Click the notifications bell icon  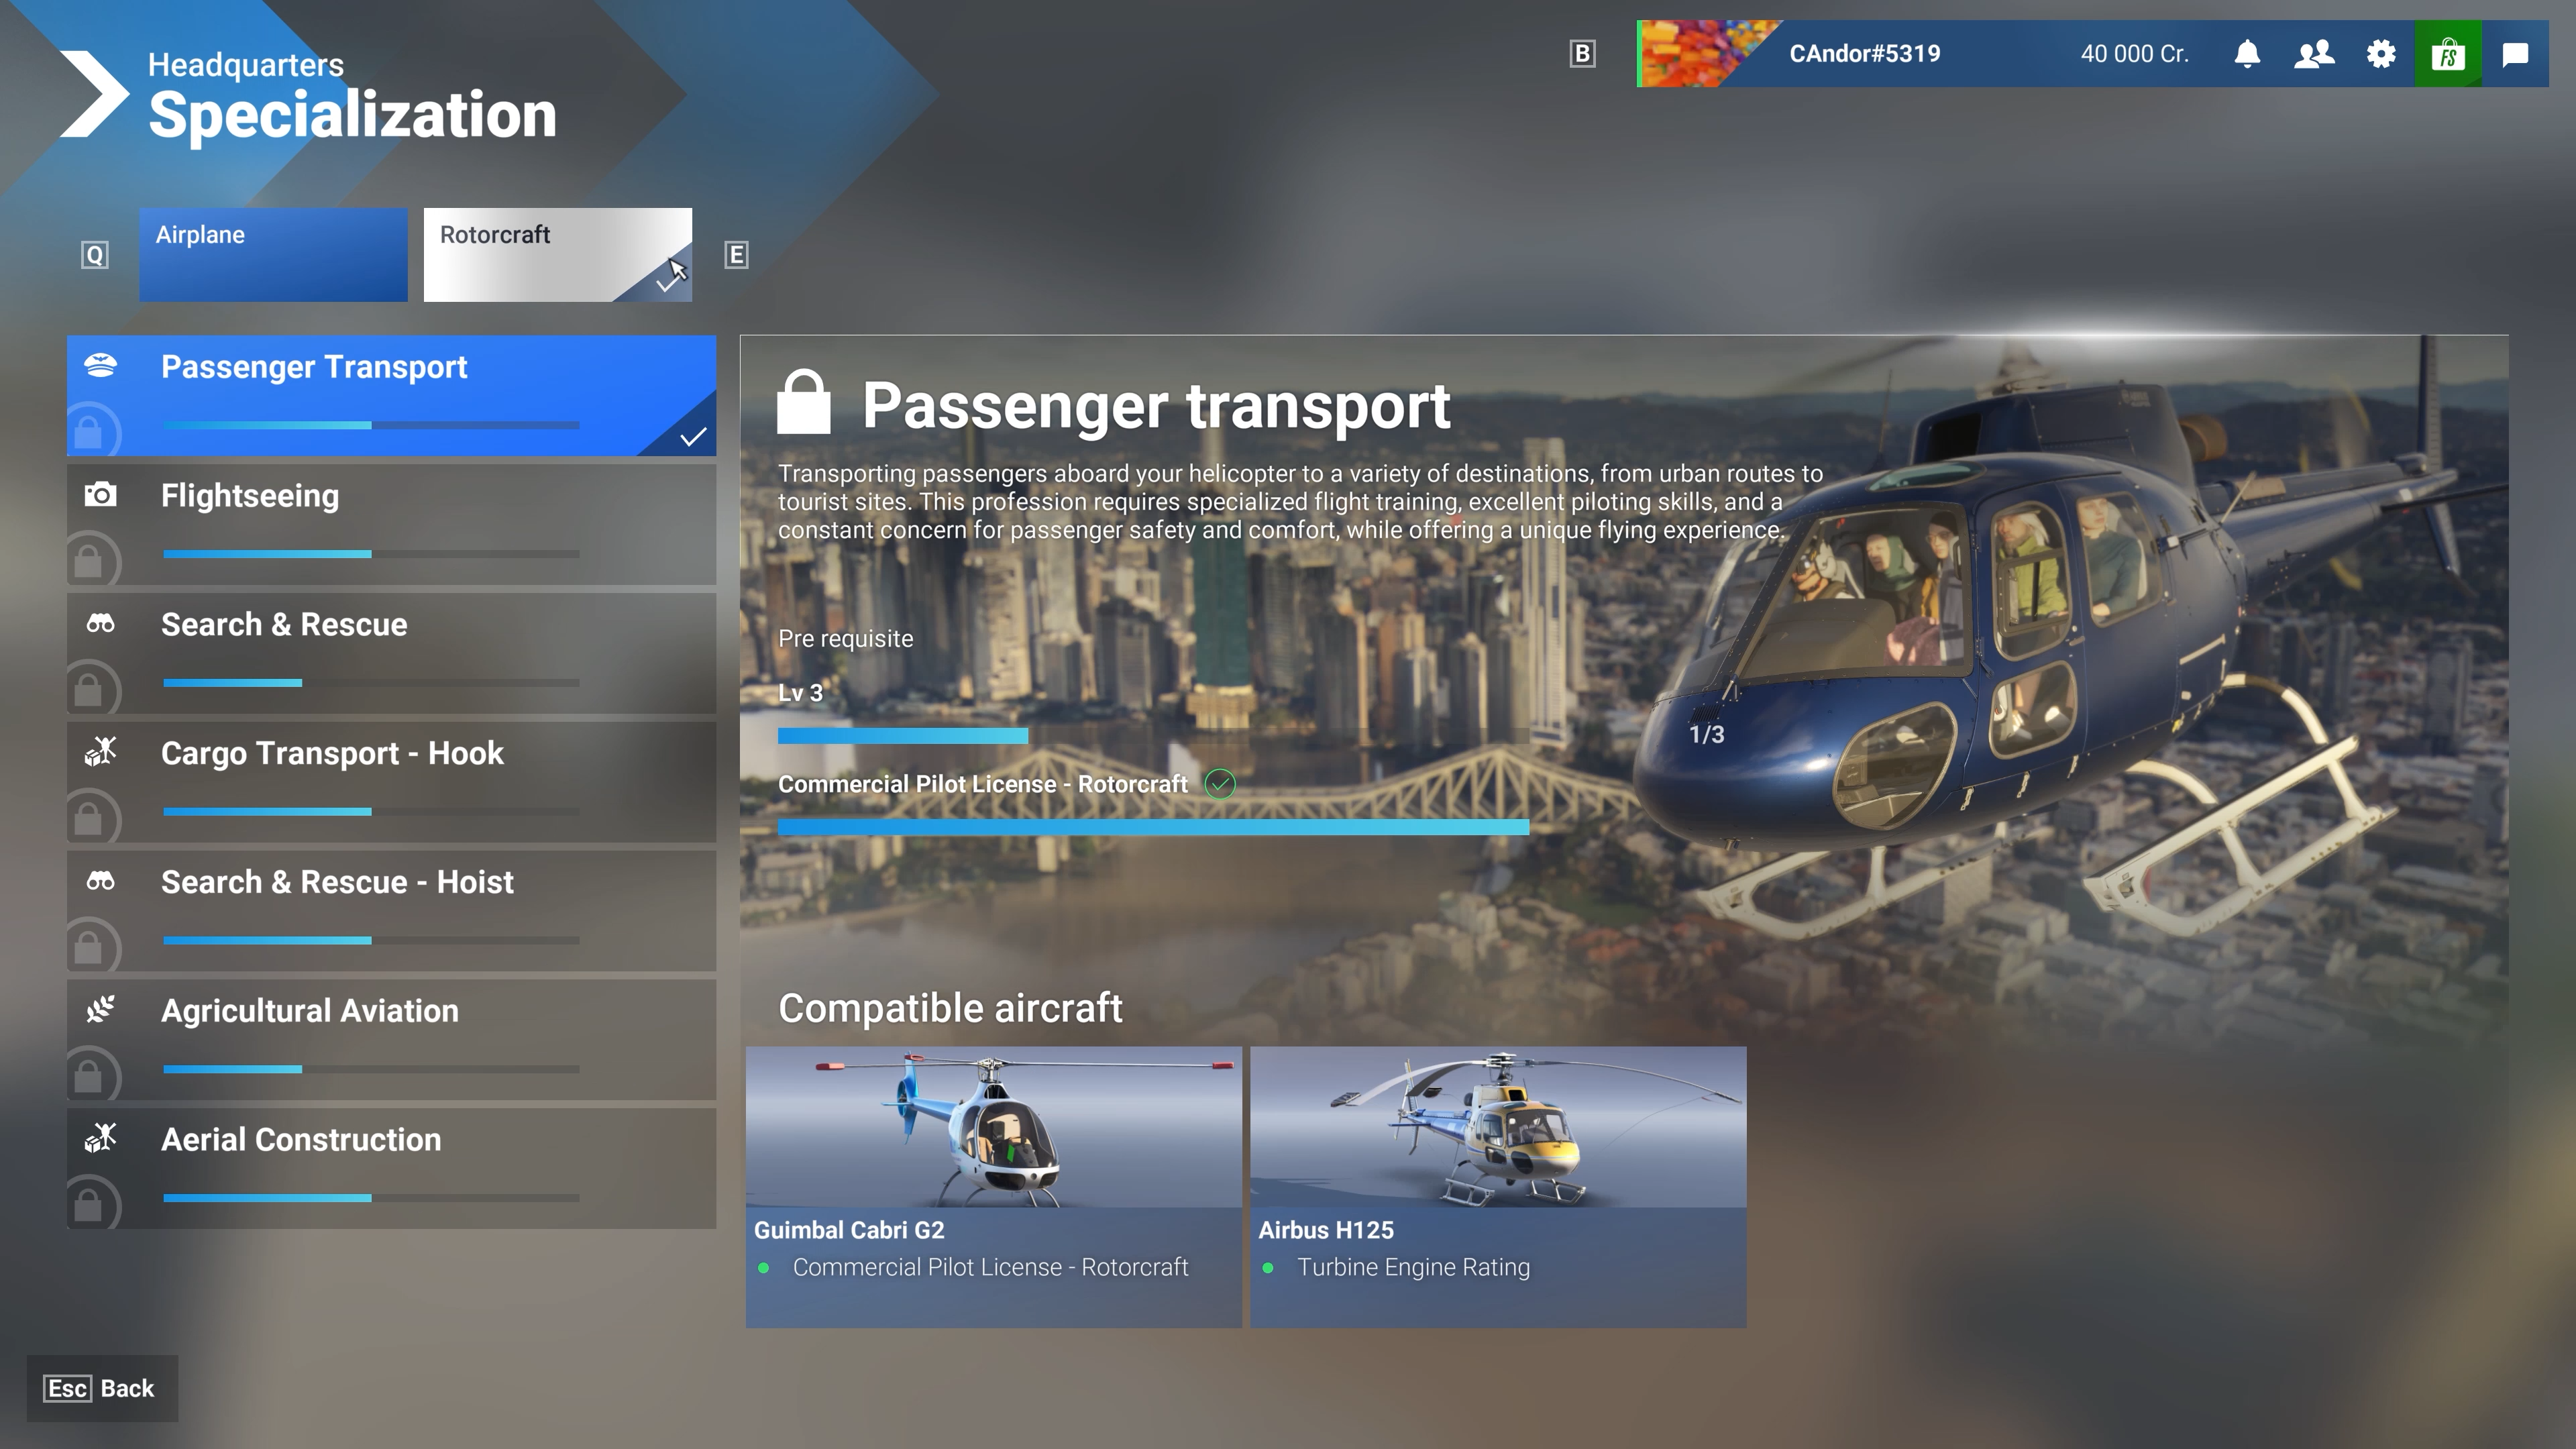[x=2247, y=53]
